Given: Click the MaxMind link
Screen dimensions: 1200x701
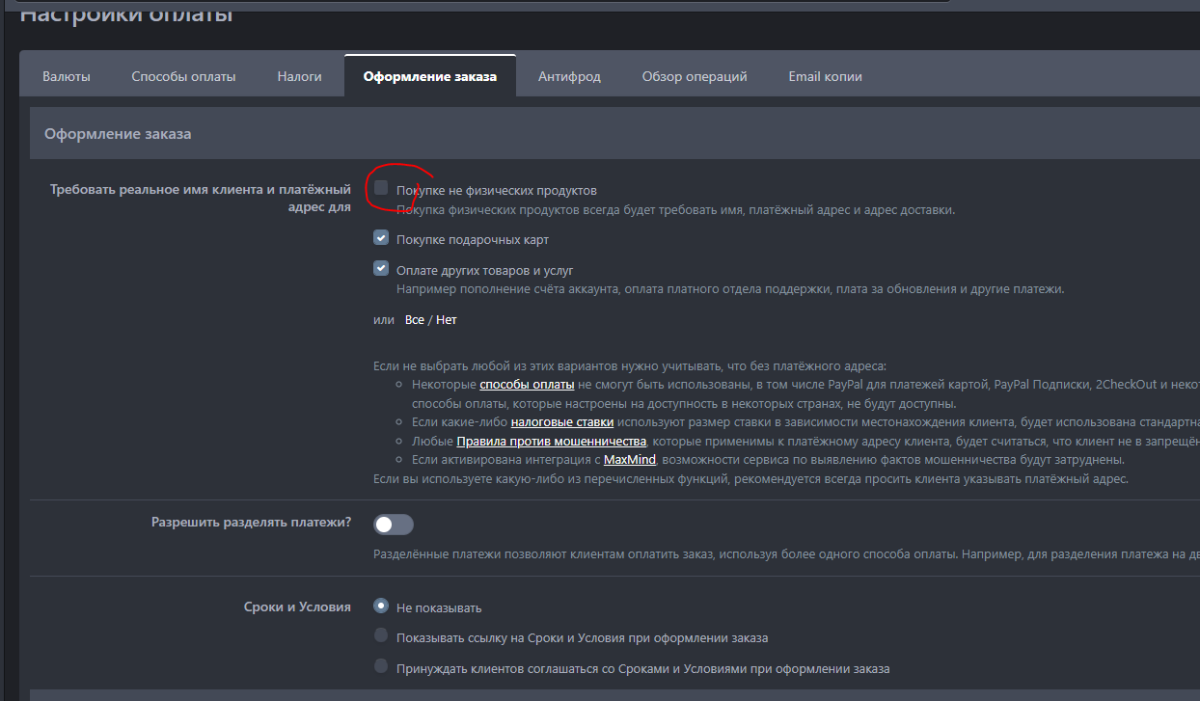Looking at the screenshot, I should [629, 460].
